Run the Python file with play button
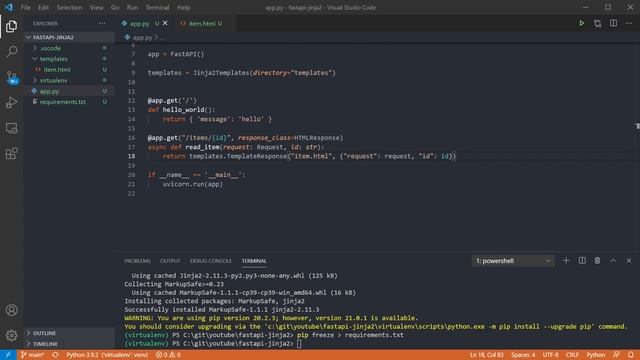Viewport: 640px width, 360px height. 581,23
